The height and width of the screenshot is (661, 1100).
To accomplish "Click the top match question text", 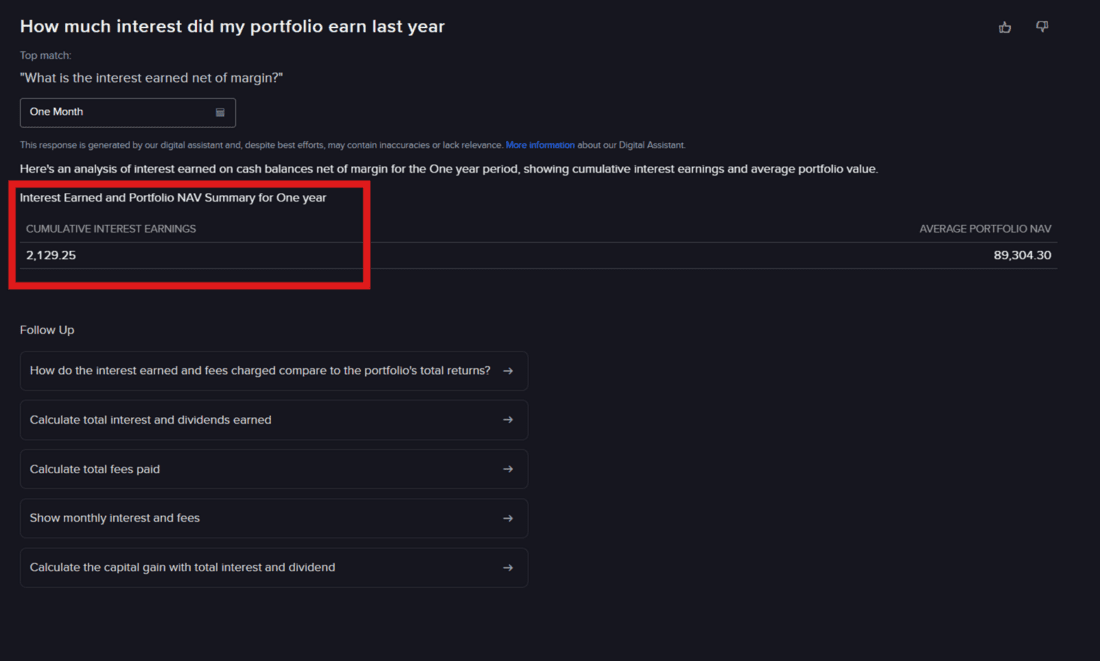I will pyautogui.click(x=151, y=78).
